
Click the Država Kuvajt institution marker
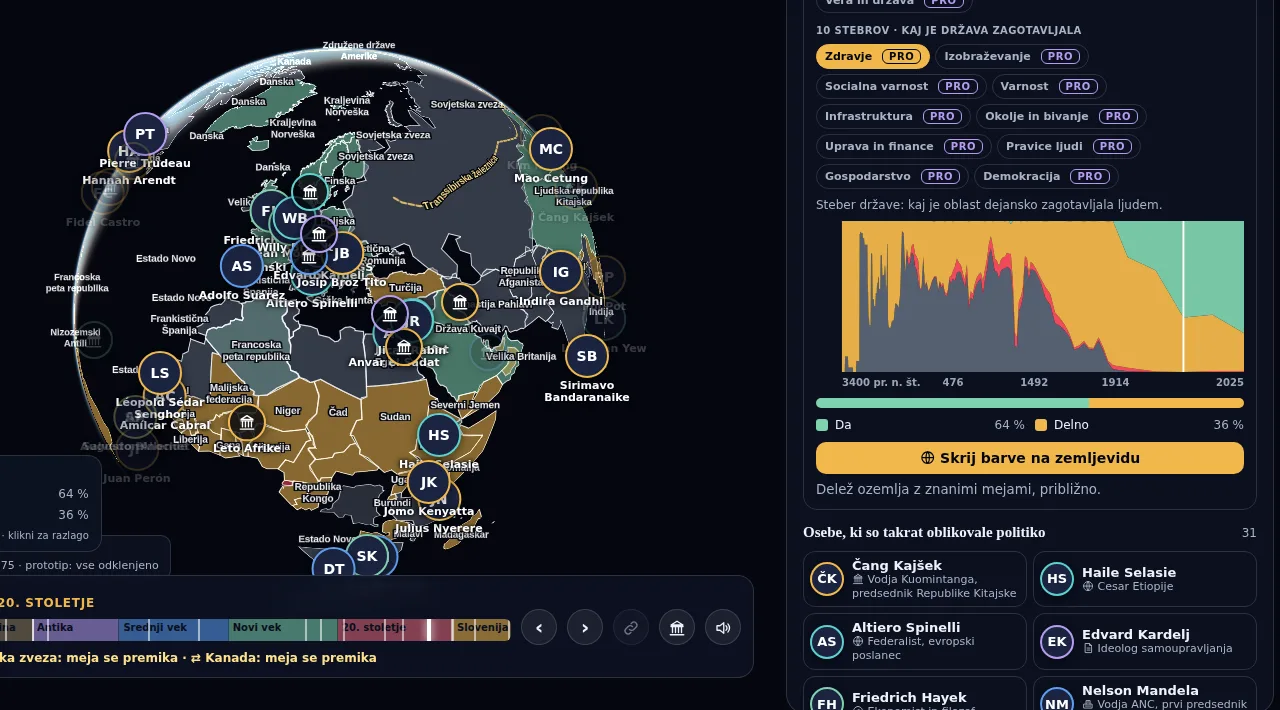pos(460,302)
